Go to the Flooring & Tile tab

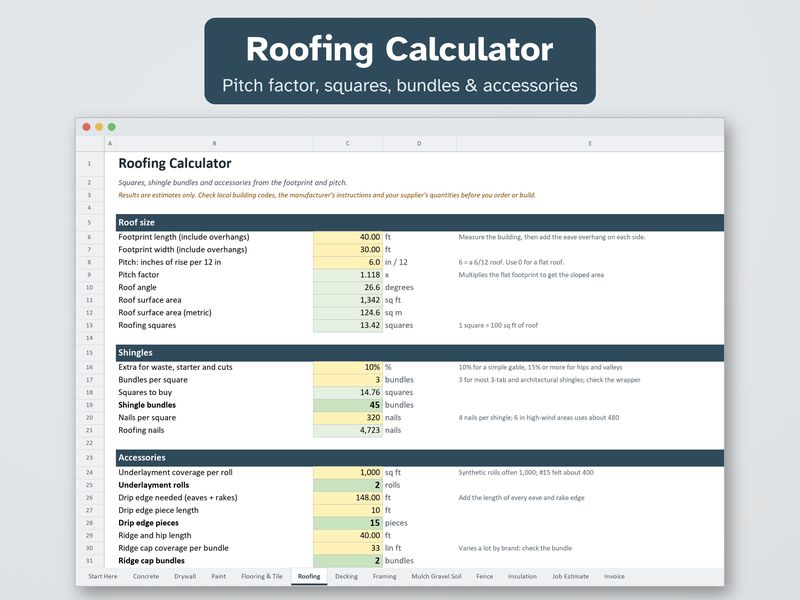click(x=262, y=576)
